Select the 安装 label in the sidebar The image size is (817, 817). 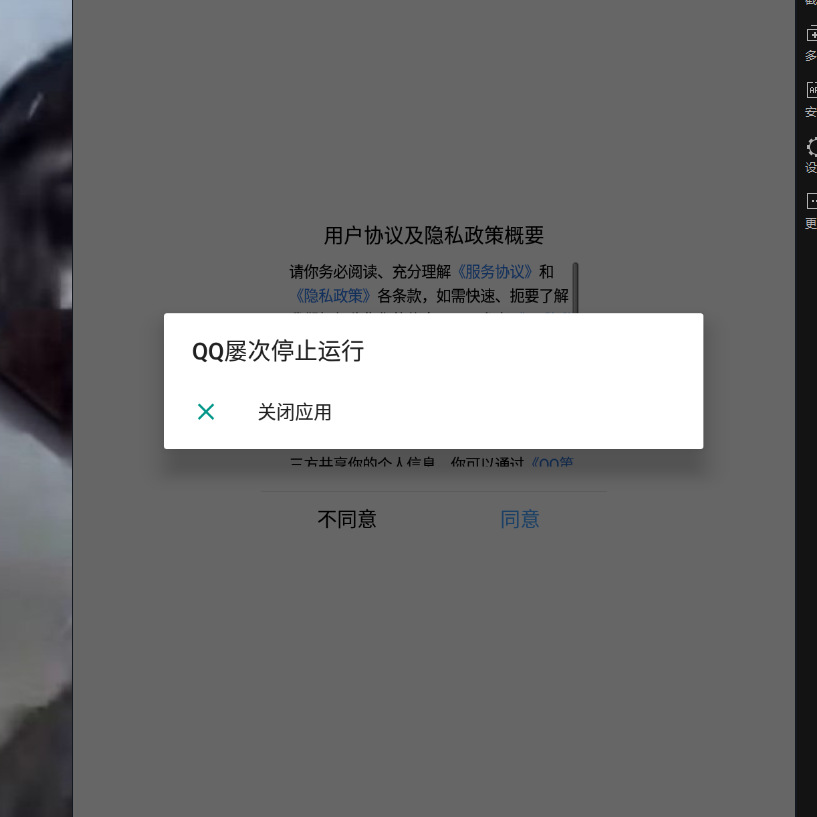[x=810, y=112]
